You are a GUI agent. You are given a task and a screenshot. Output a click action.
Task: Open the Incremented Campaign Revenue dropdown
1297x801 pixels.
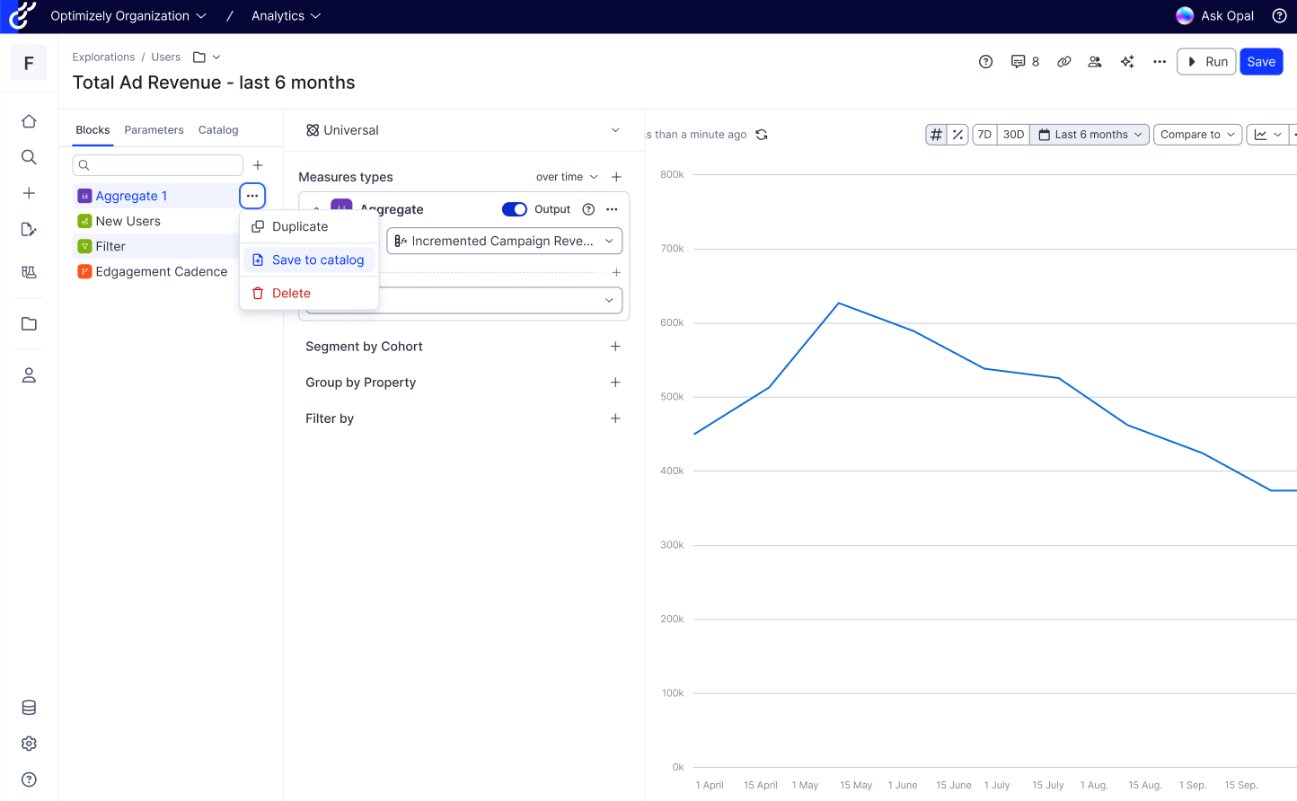click(504, 241)
